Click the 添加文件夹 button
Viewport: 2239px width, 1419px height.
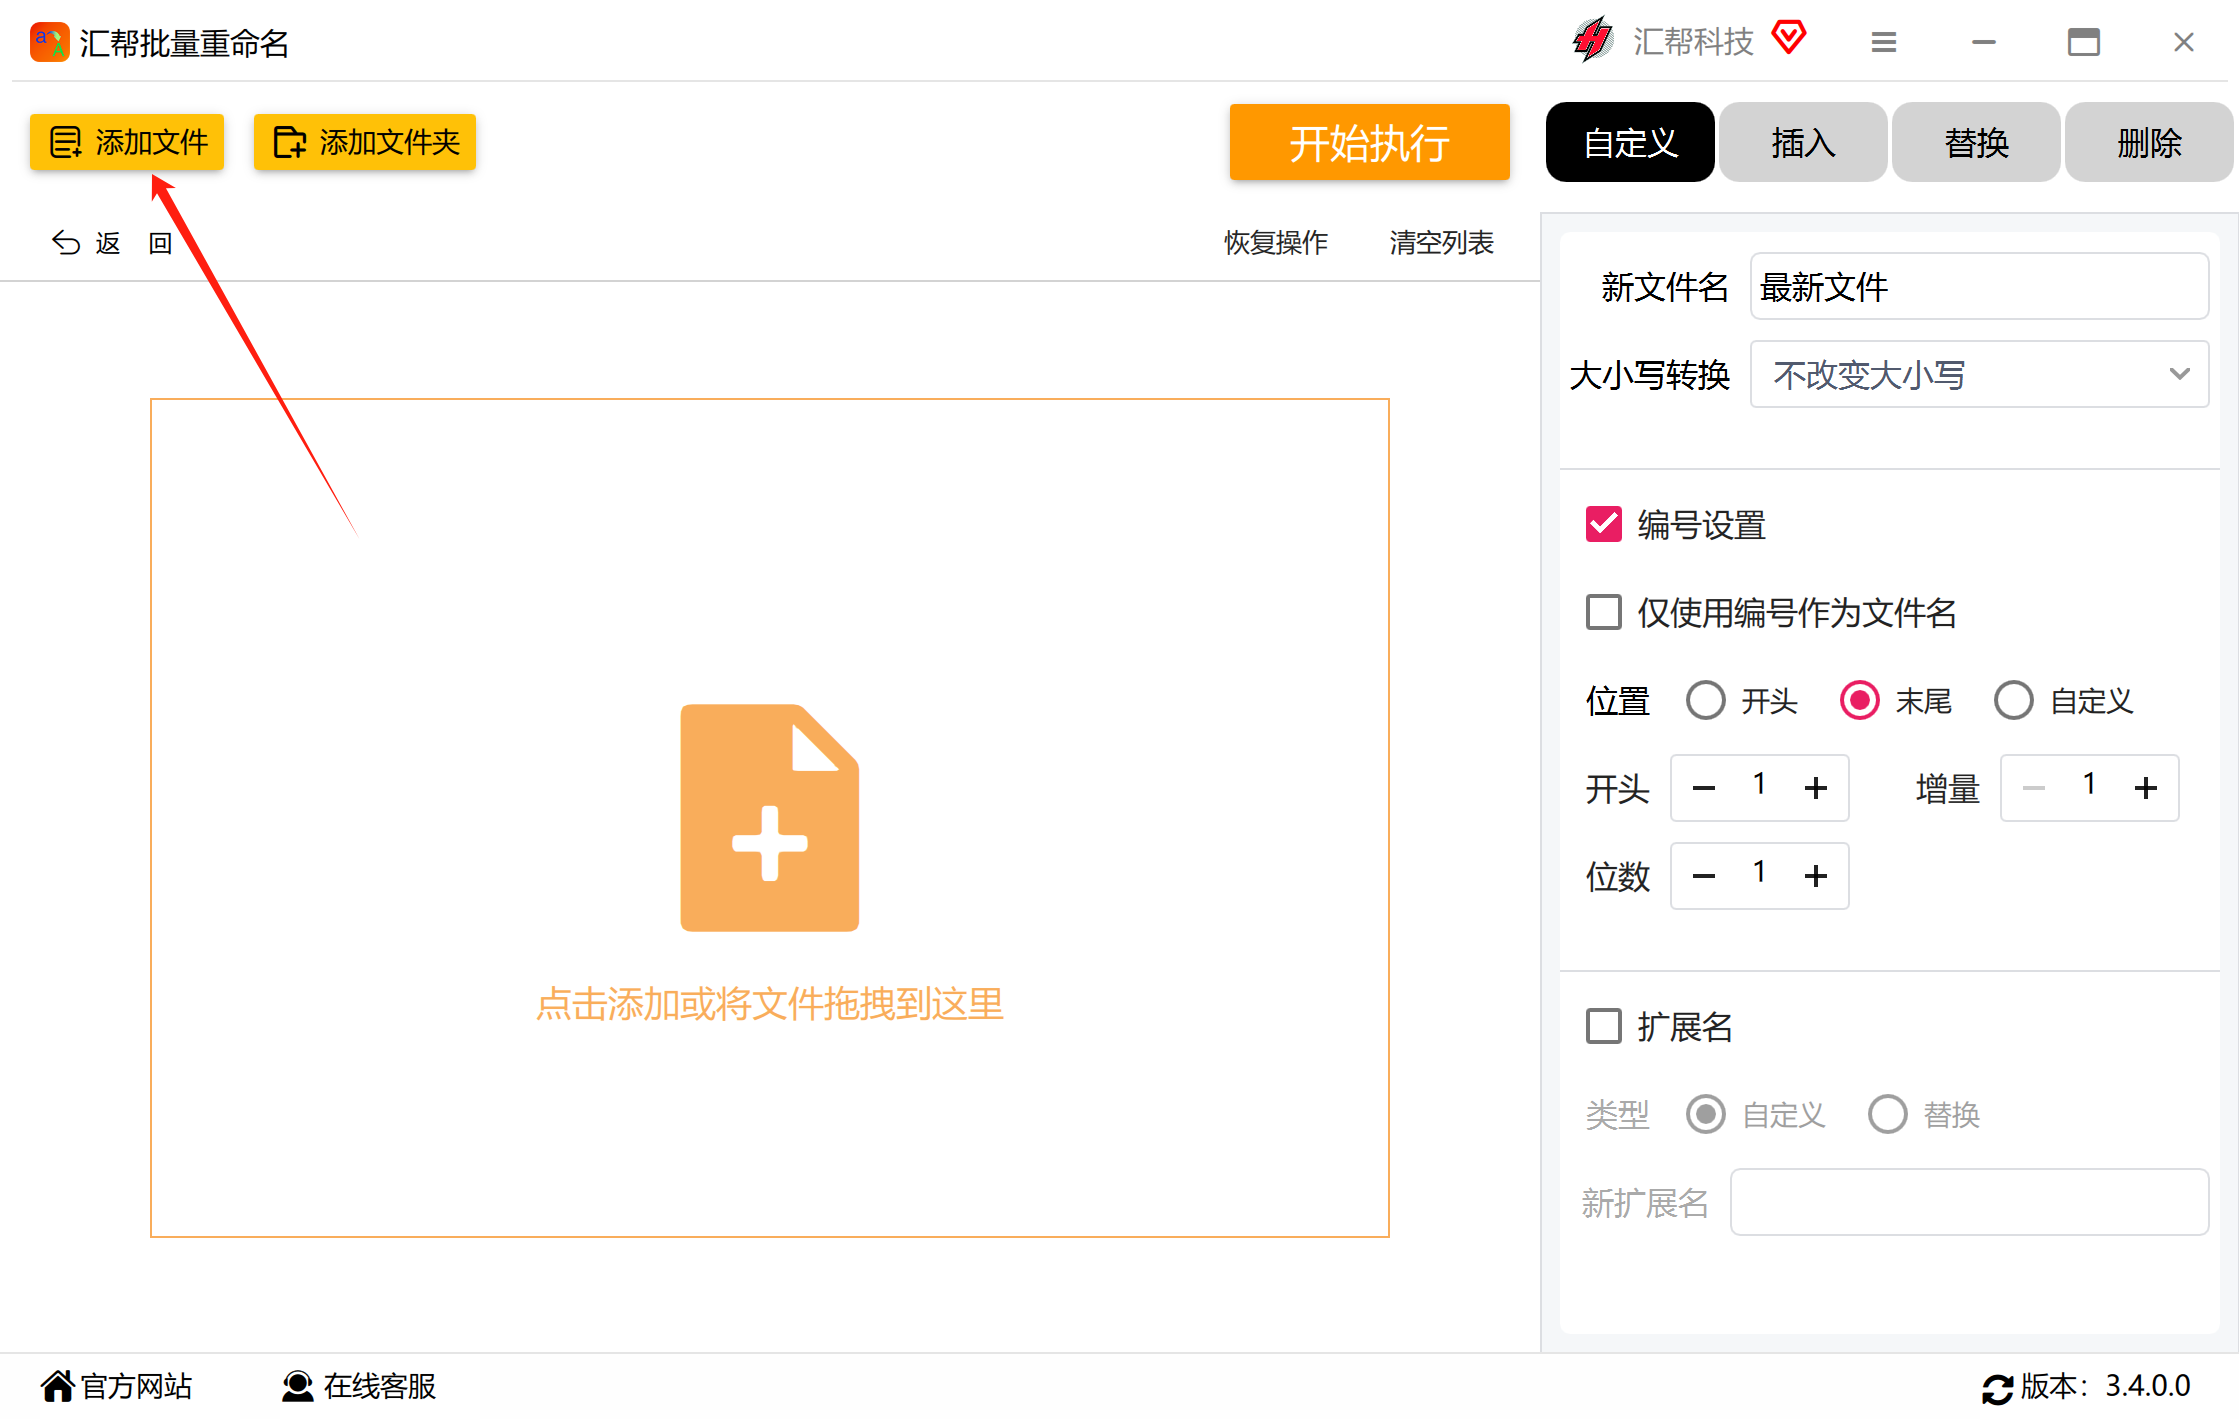pos(365,142)
